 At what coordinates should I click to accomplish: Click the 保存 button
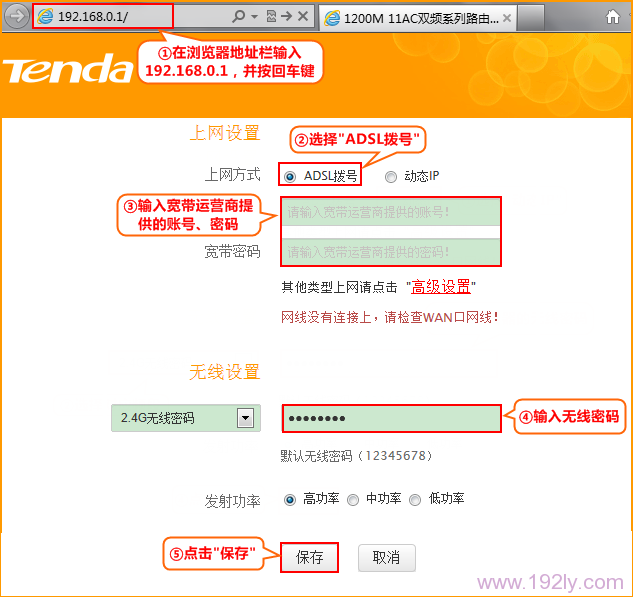point(309,557)
